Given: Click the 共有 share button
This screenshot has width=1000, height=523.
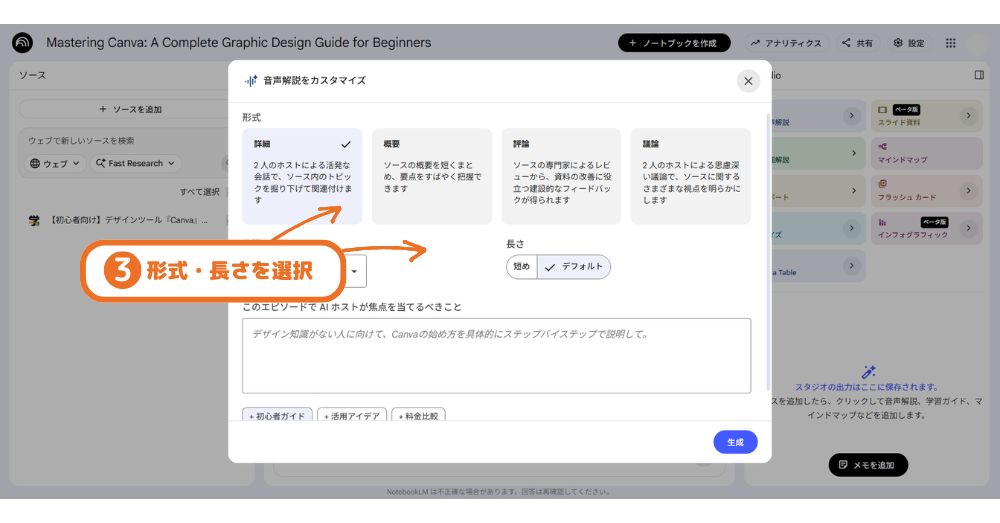Looking at the screenshot, I should 857,43.
